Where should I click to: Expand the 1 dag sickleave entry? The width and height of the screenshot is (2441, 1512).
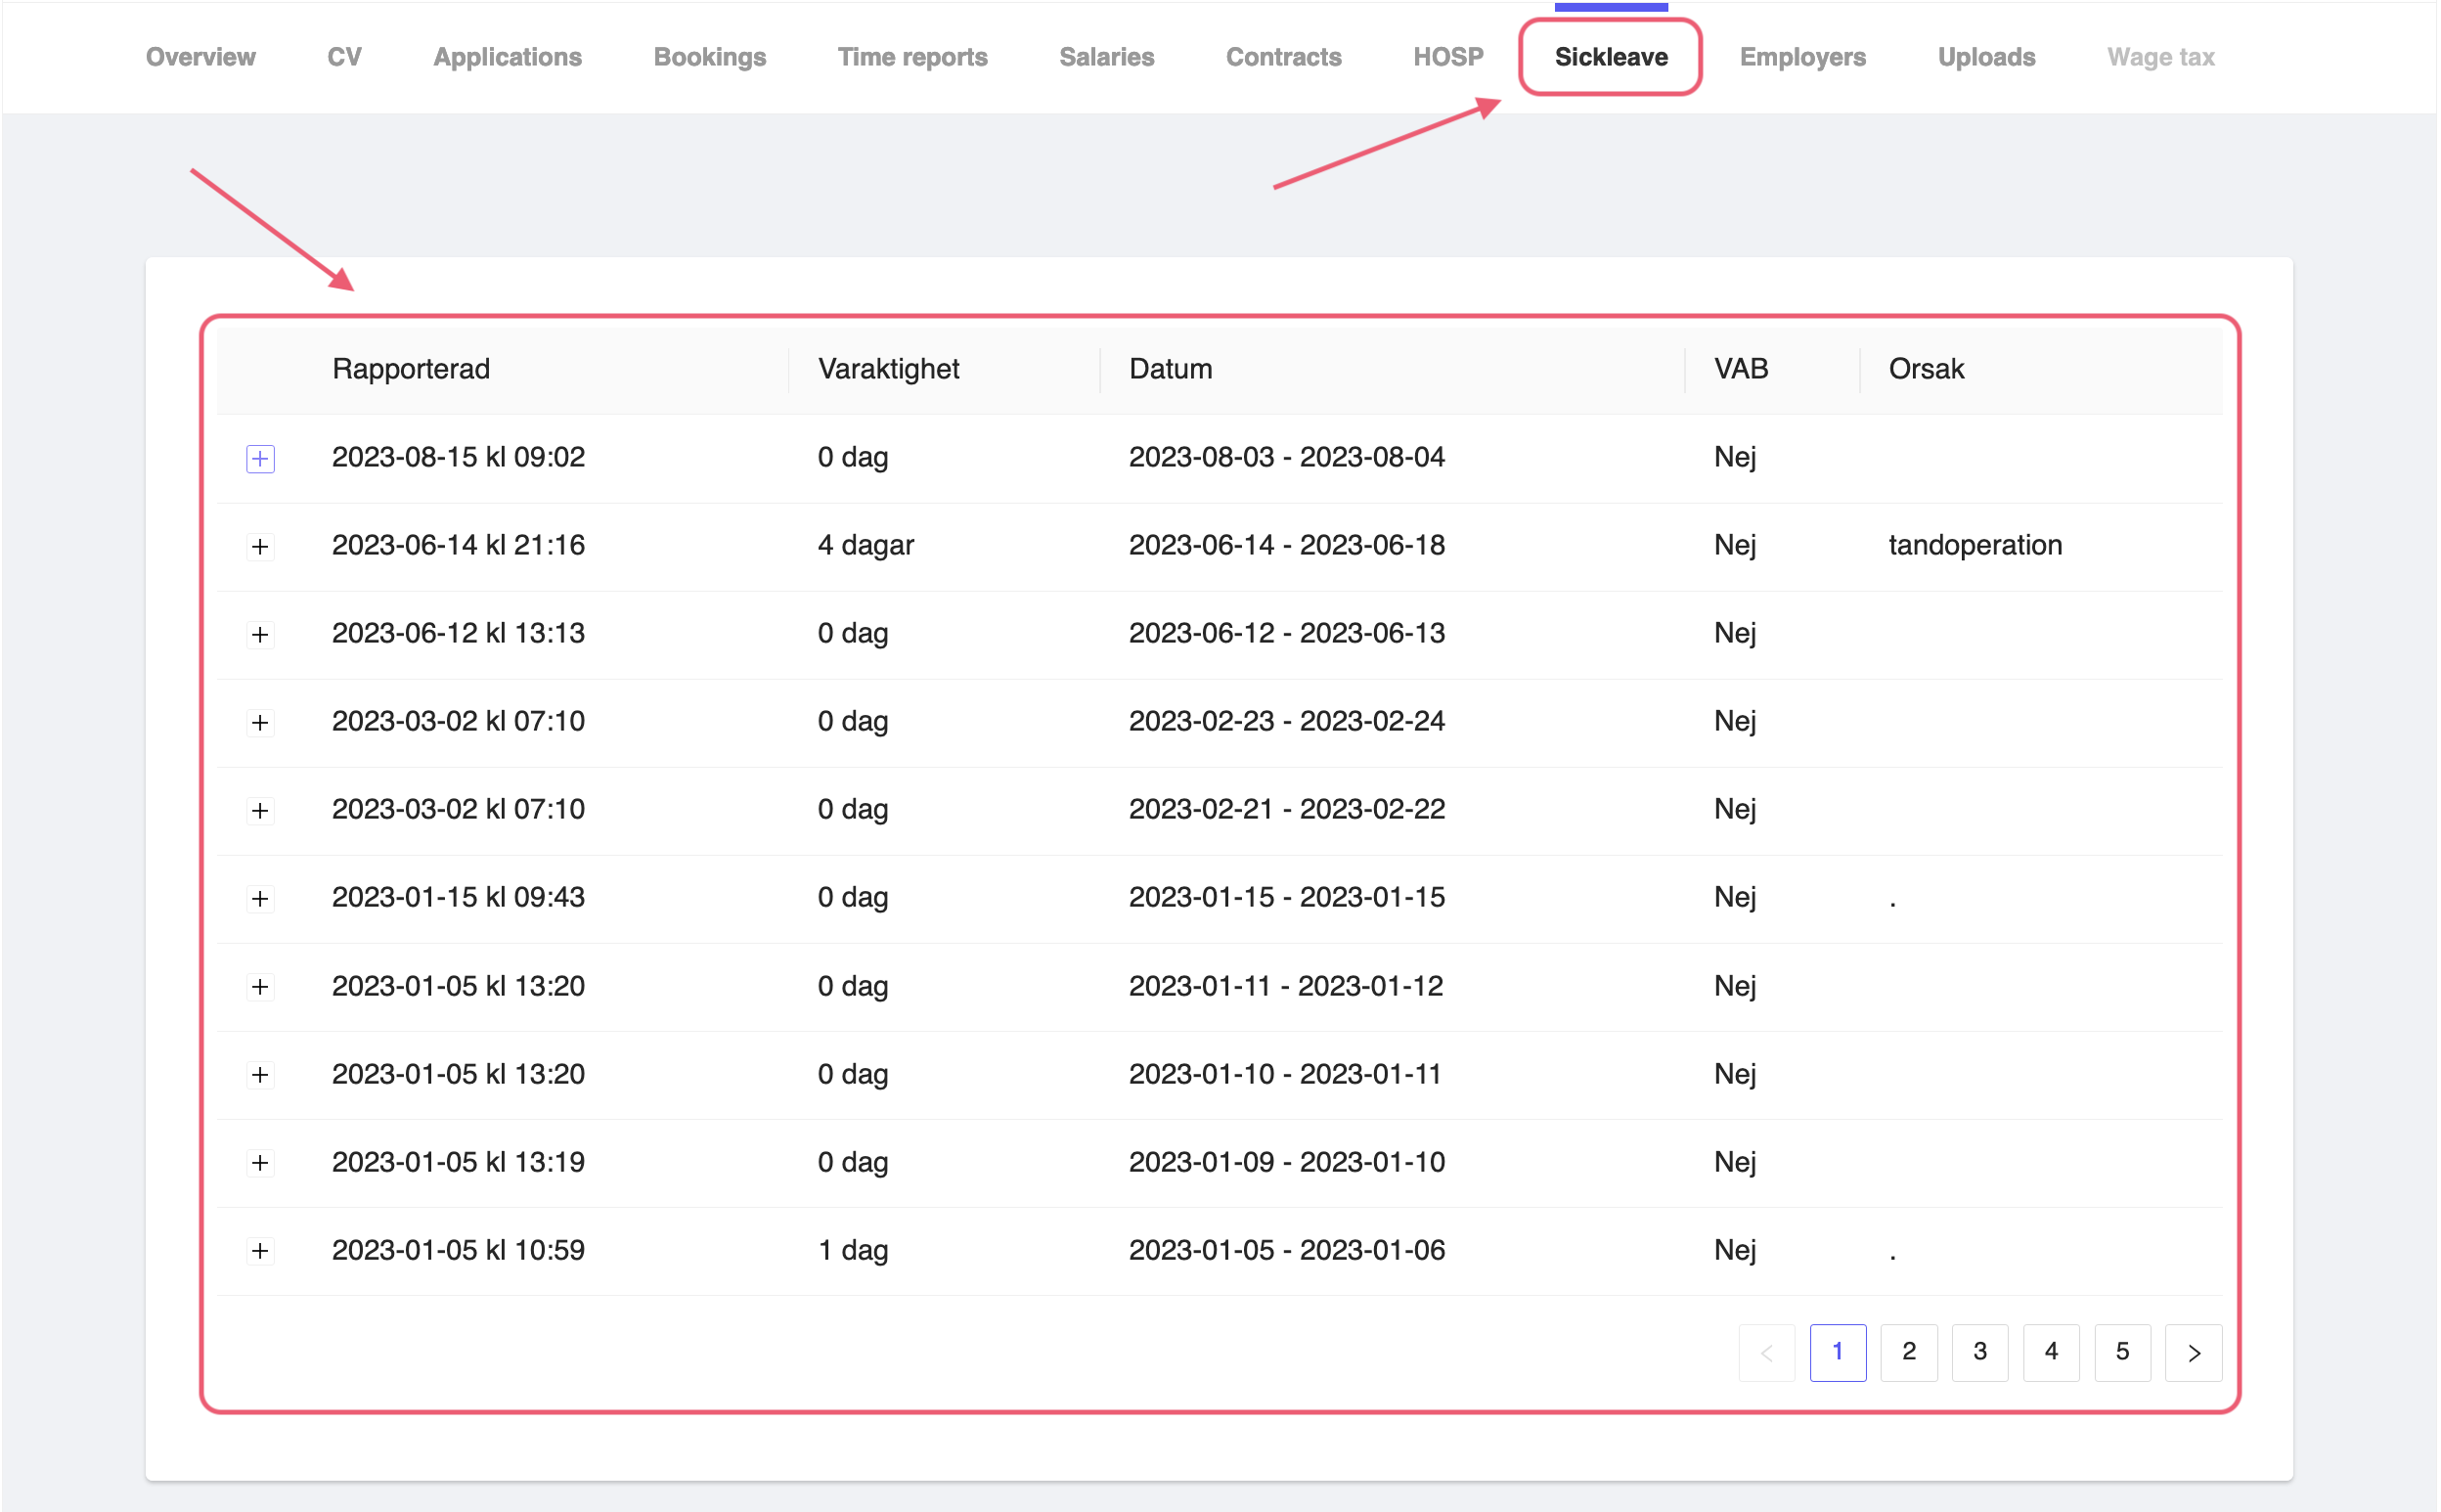click(261, 1251)
